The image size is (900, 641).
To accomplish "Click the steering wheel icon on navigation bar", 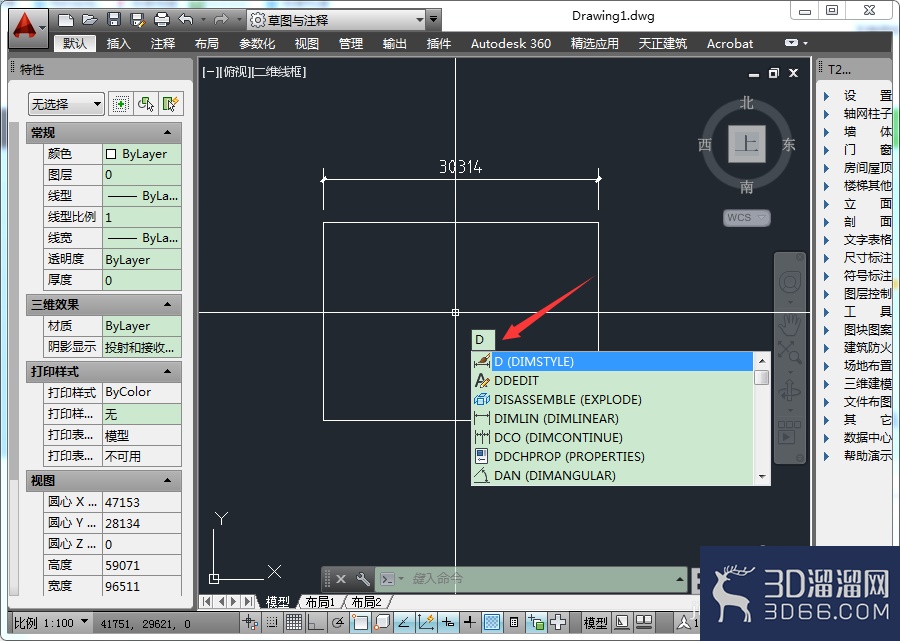I will pos(790,282).
